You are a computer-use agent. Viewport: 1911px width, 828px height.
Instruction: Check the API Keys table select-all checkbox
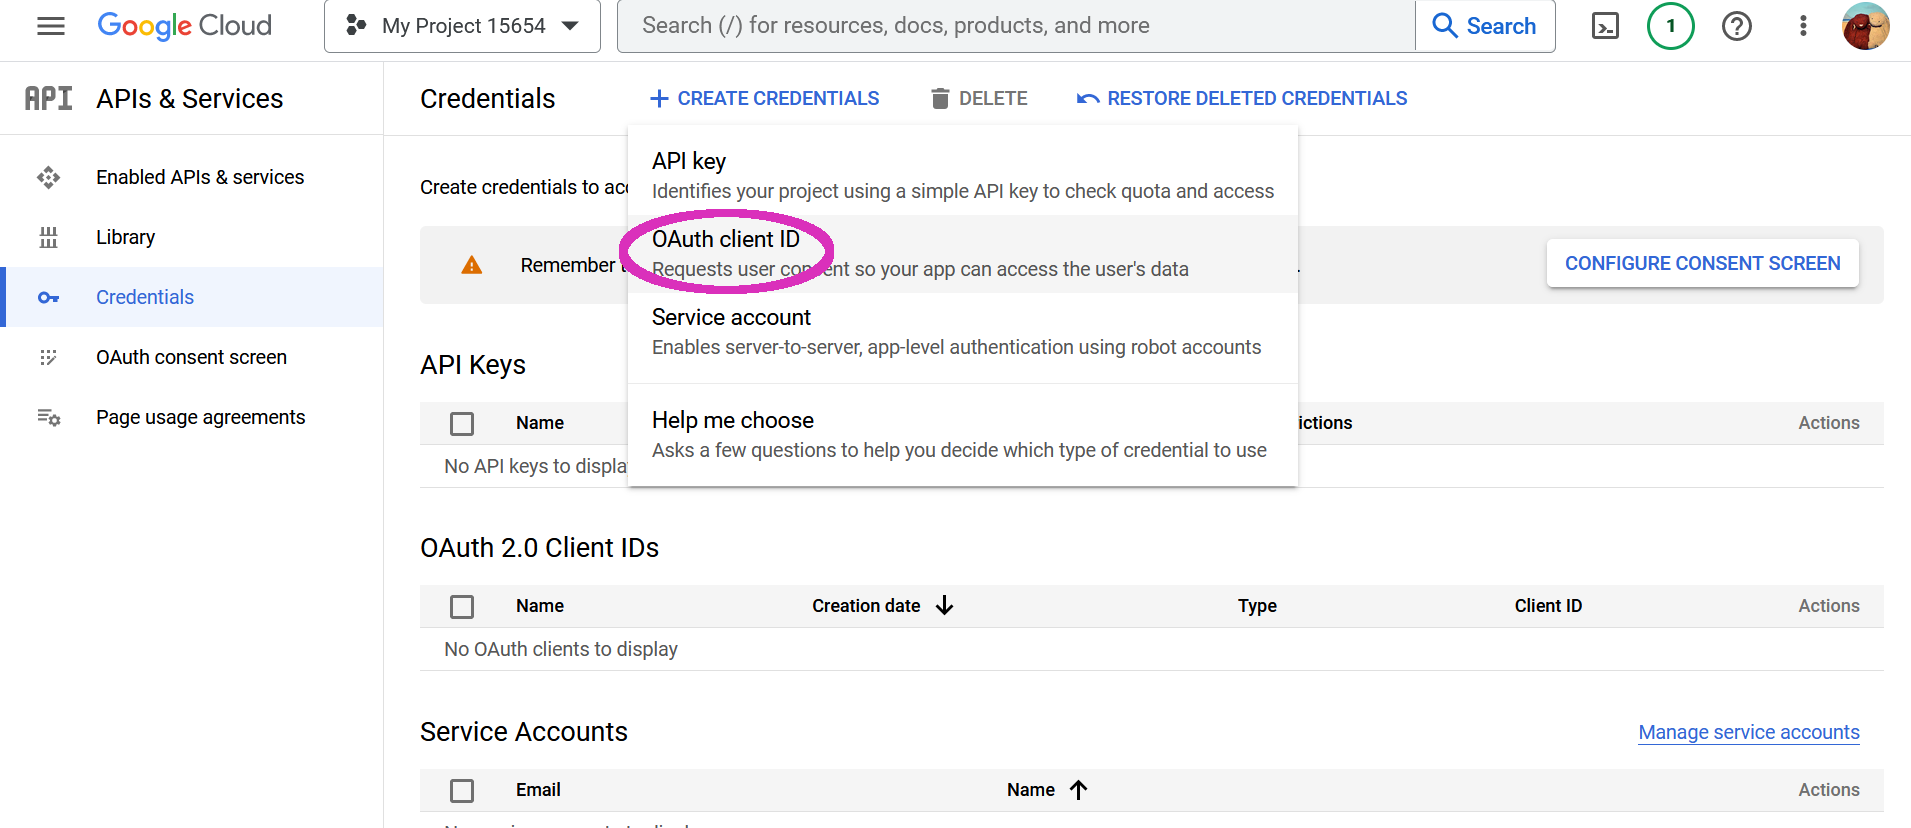coord(462,424)
